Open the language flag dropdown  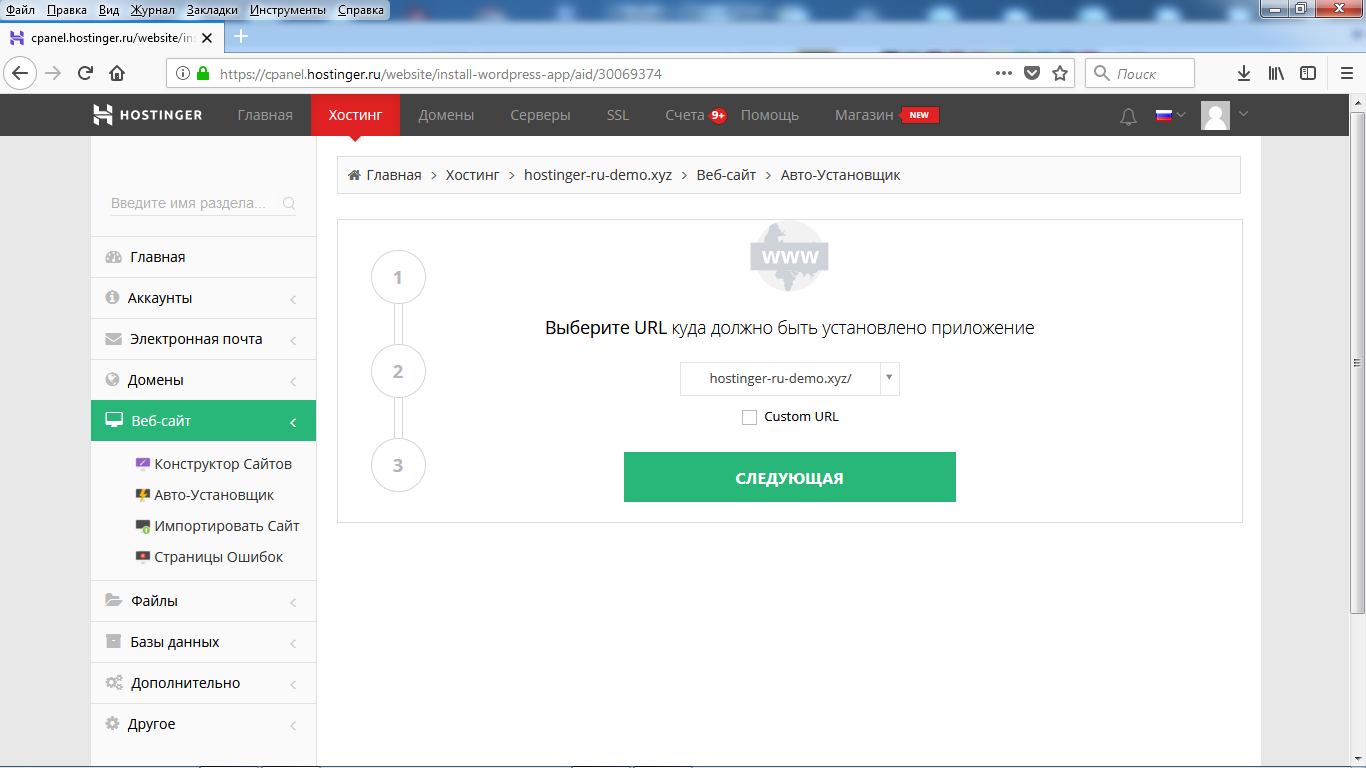1169,115
